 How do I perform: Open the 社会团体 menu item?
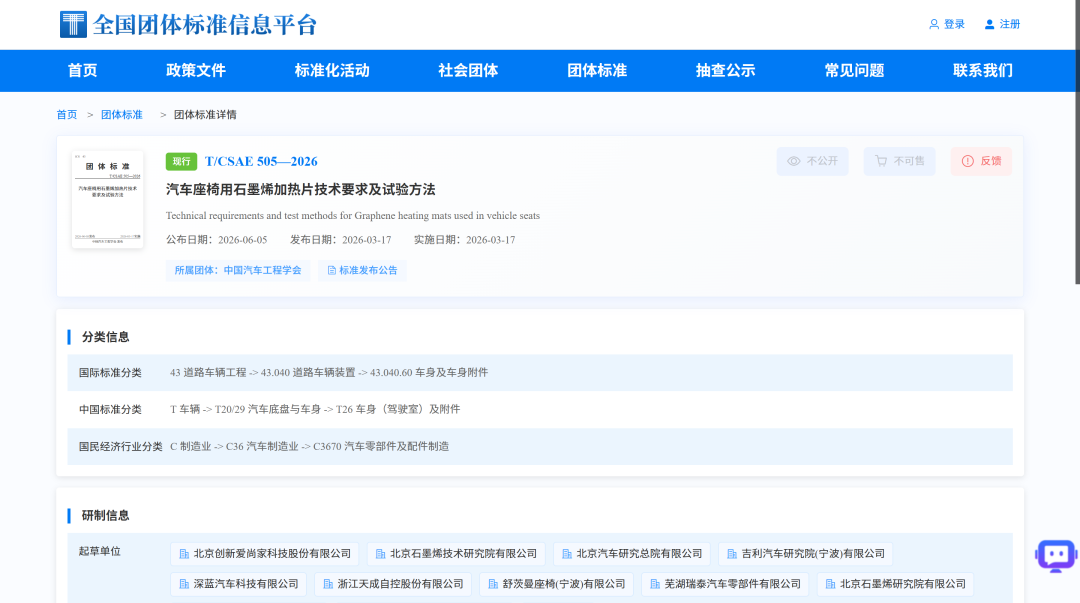[468, 70]
